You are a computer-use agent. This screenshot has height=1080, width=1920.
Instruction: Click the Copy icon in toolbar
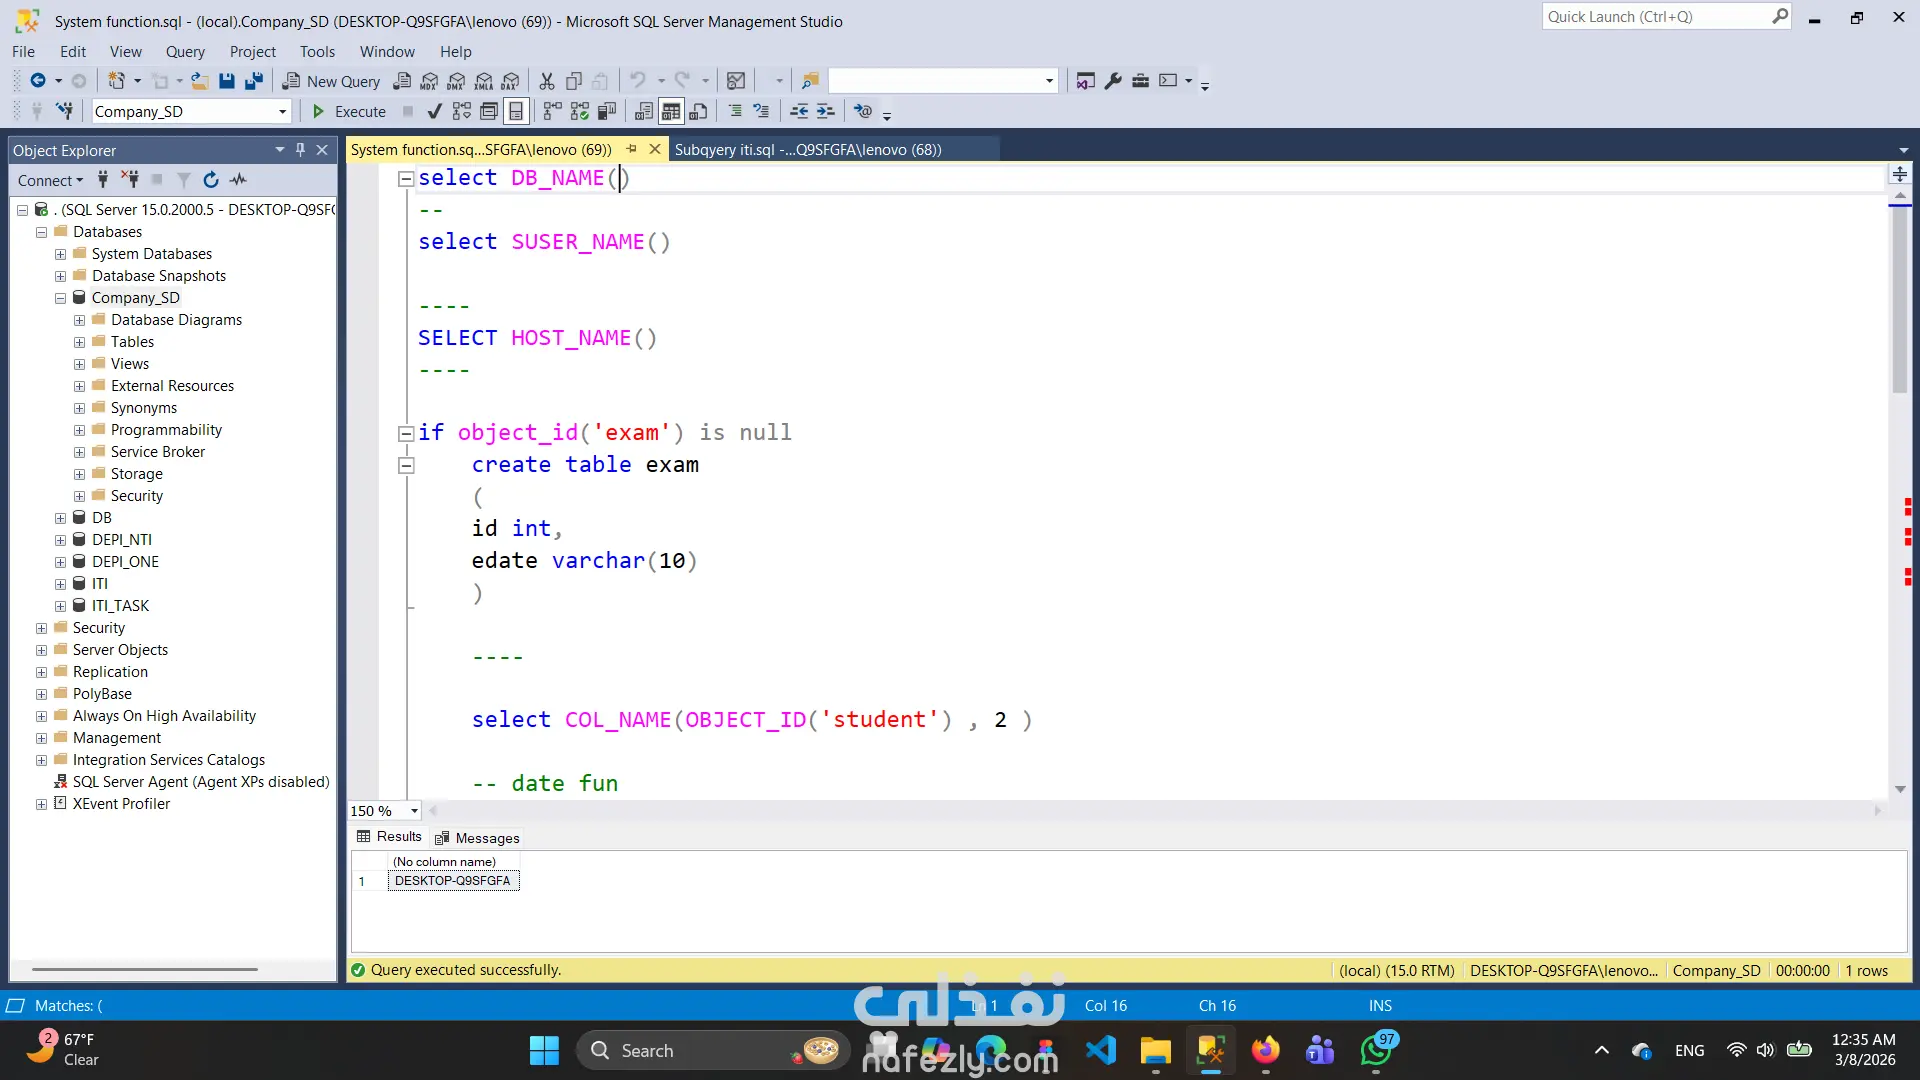(x=574, y=81)
